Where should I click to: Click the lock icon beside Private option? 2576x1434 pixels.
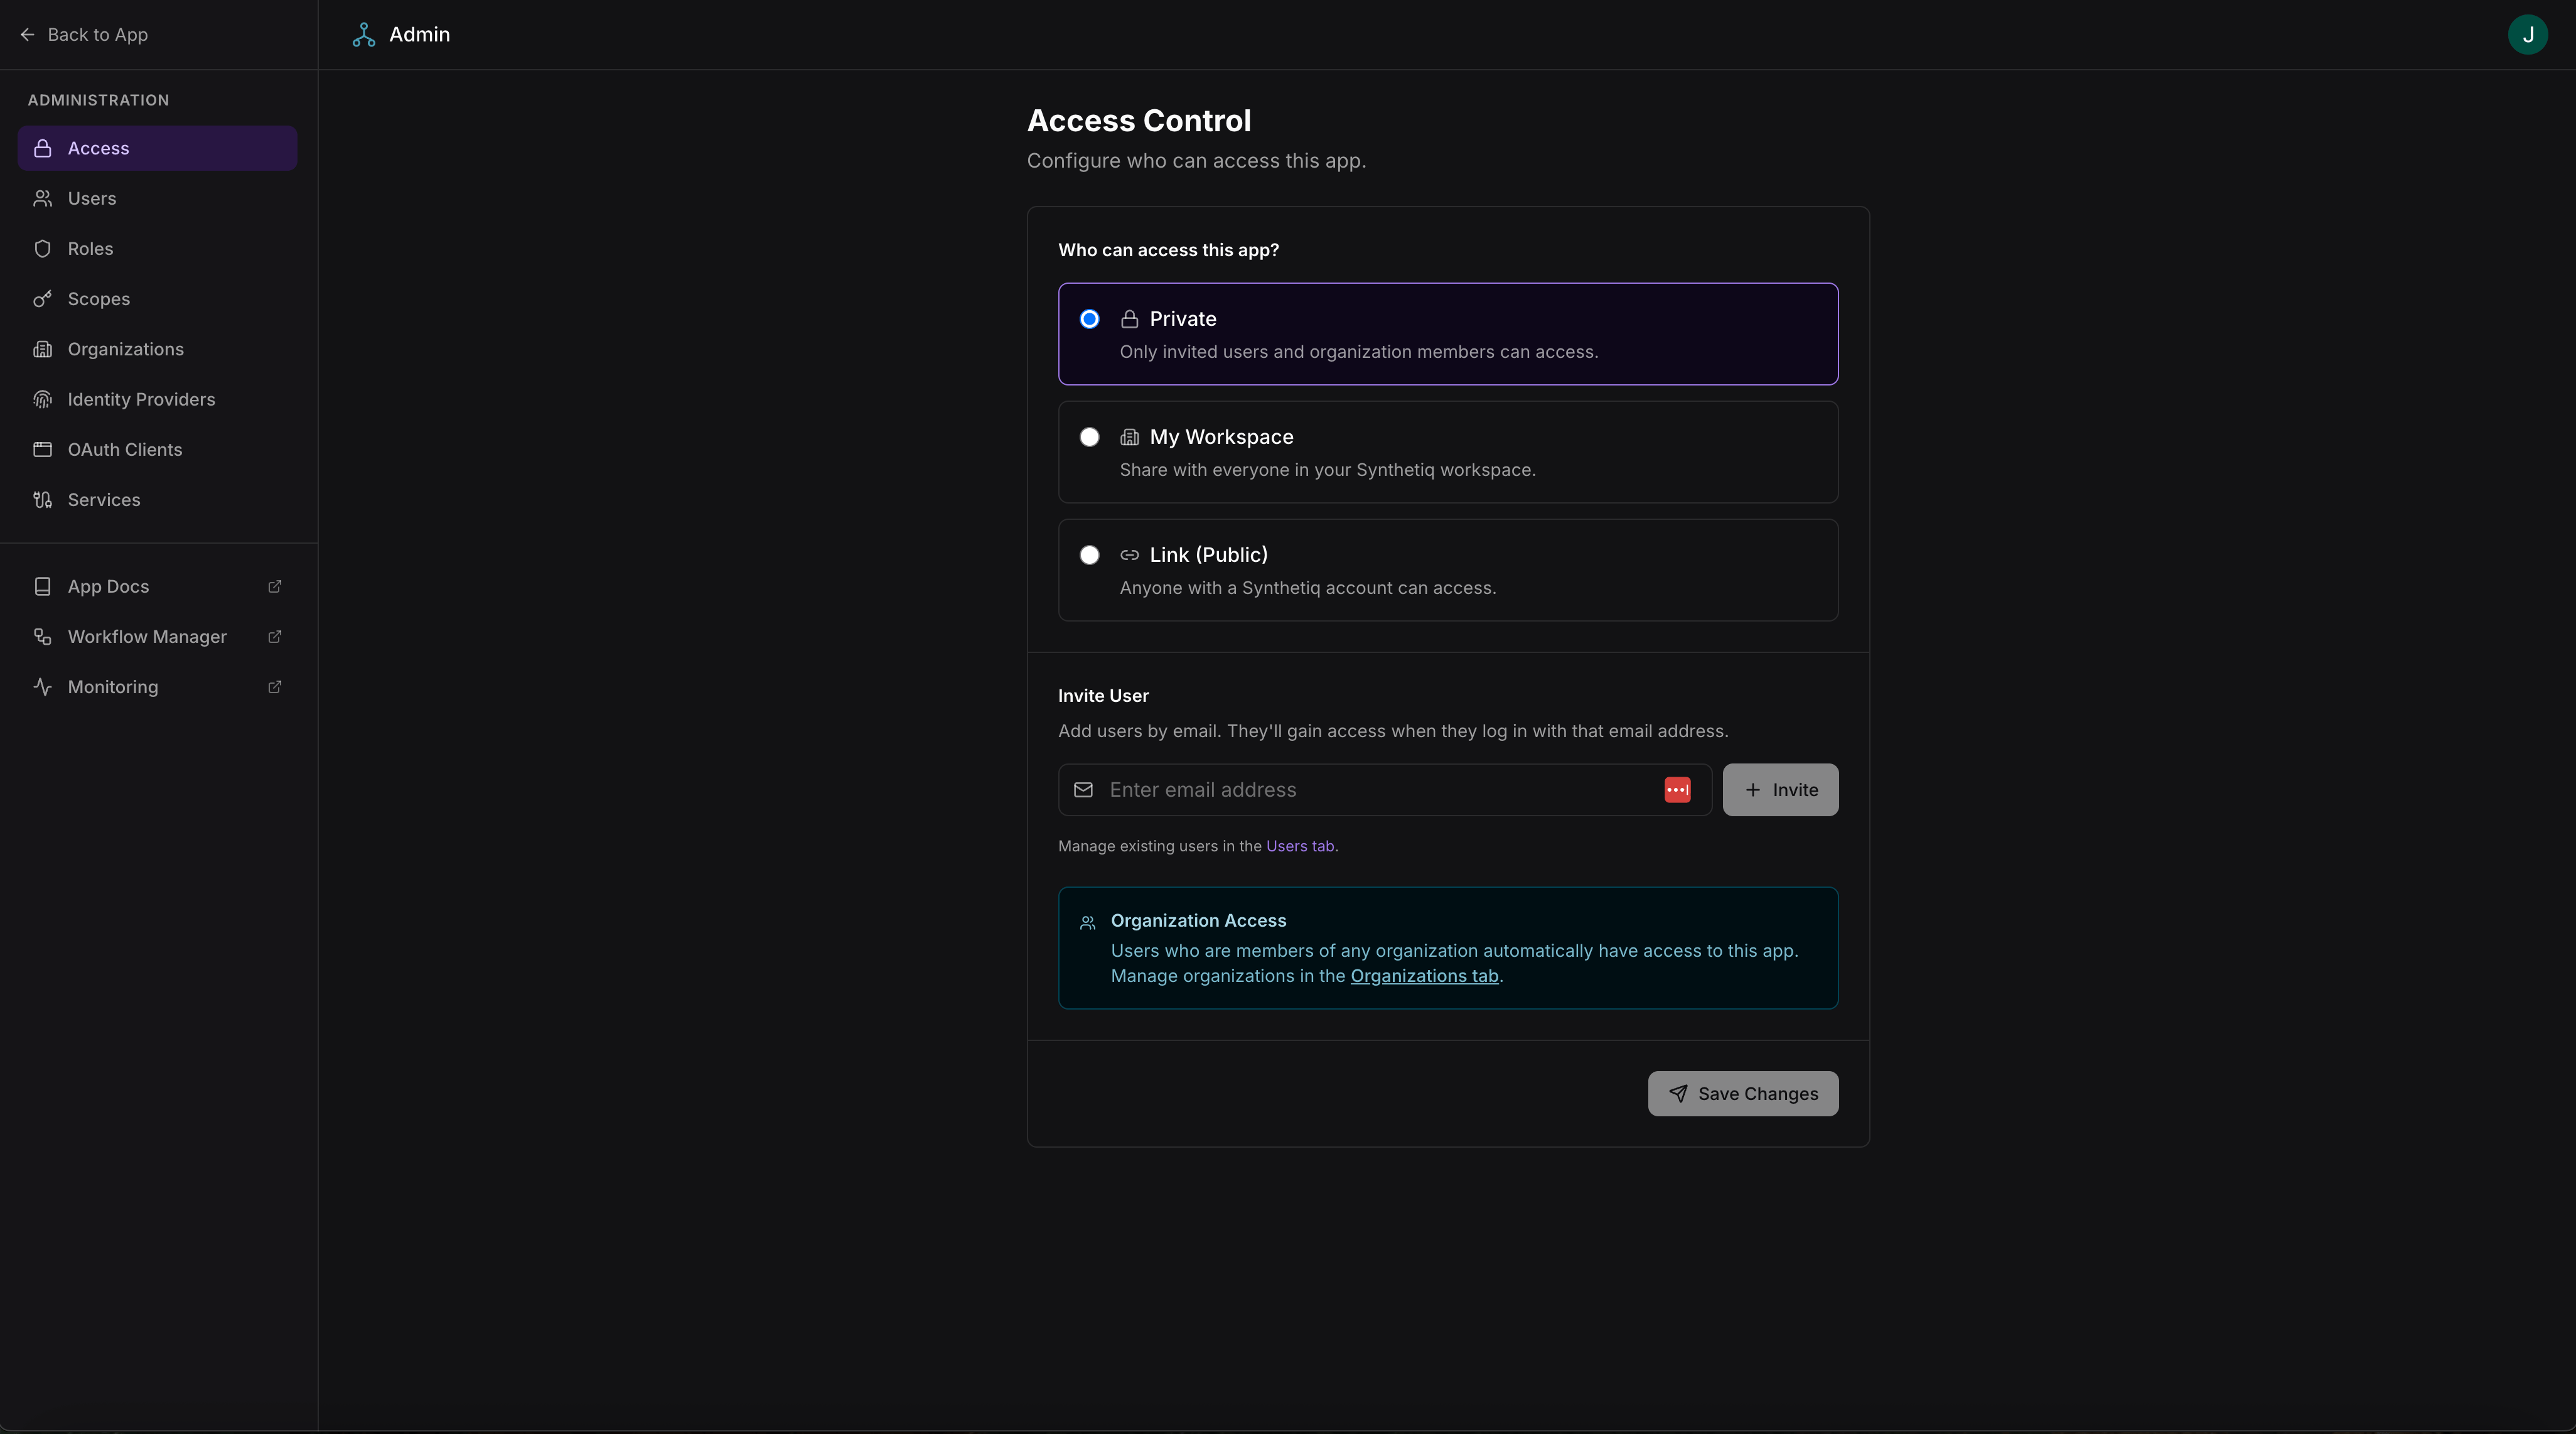1129,319
